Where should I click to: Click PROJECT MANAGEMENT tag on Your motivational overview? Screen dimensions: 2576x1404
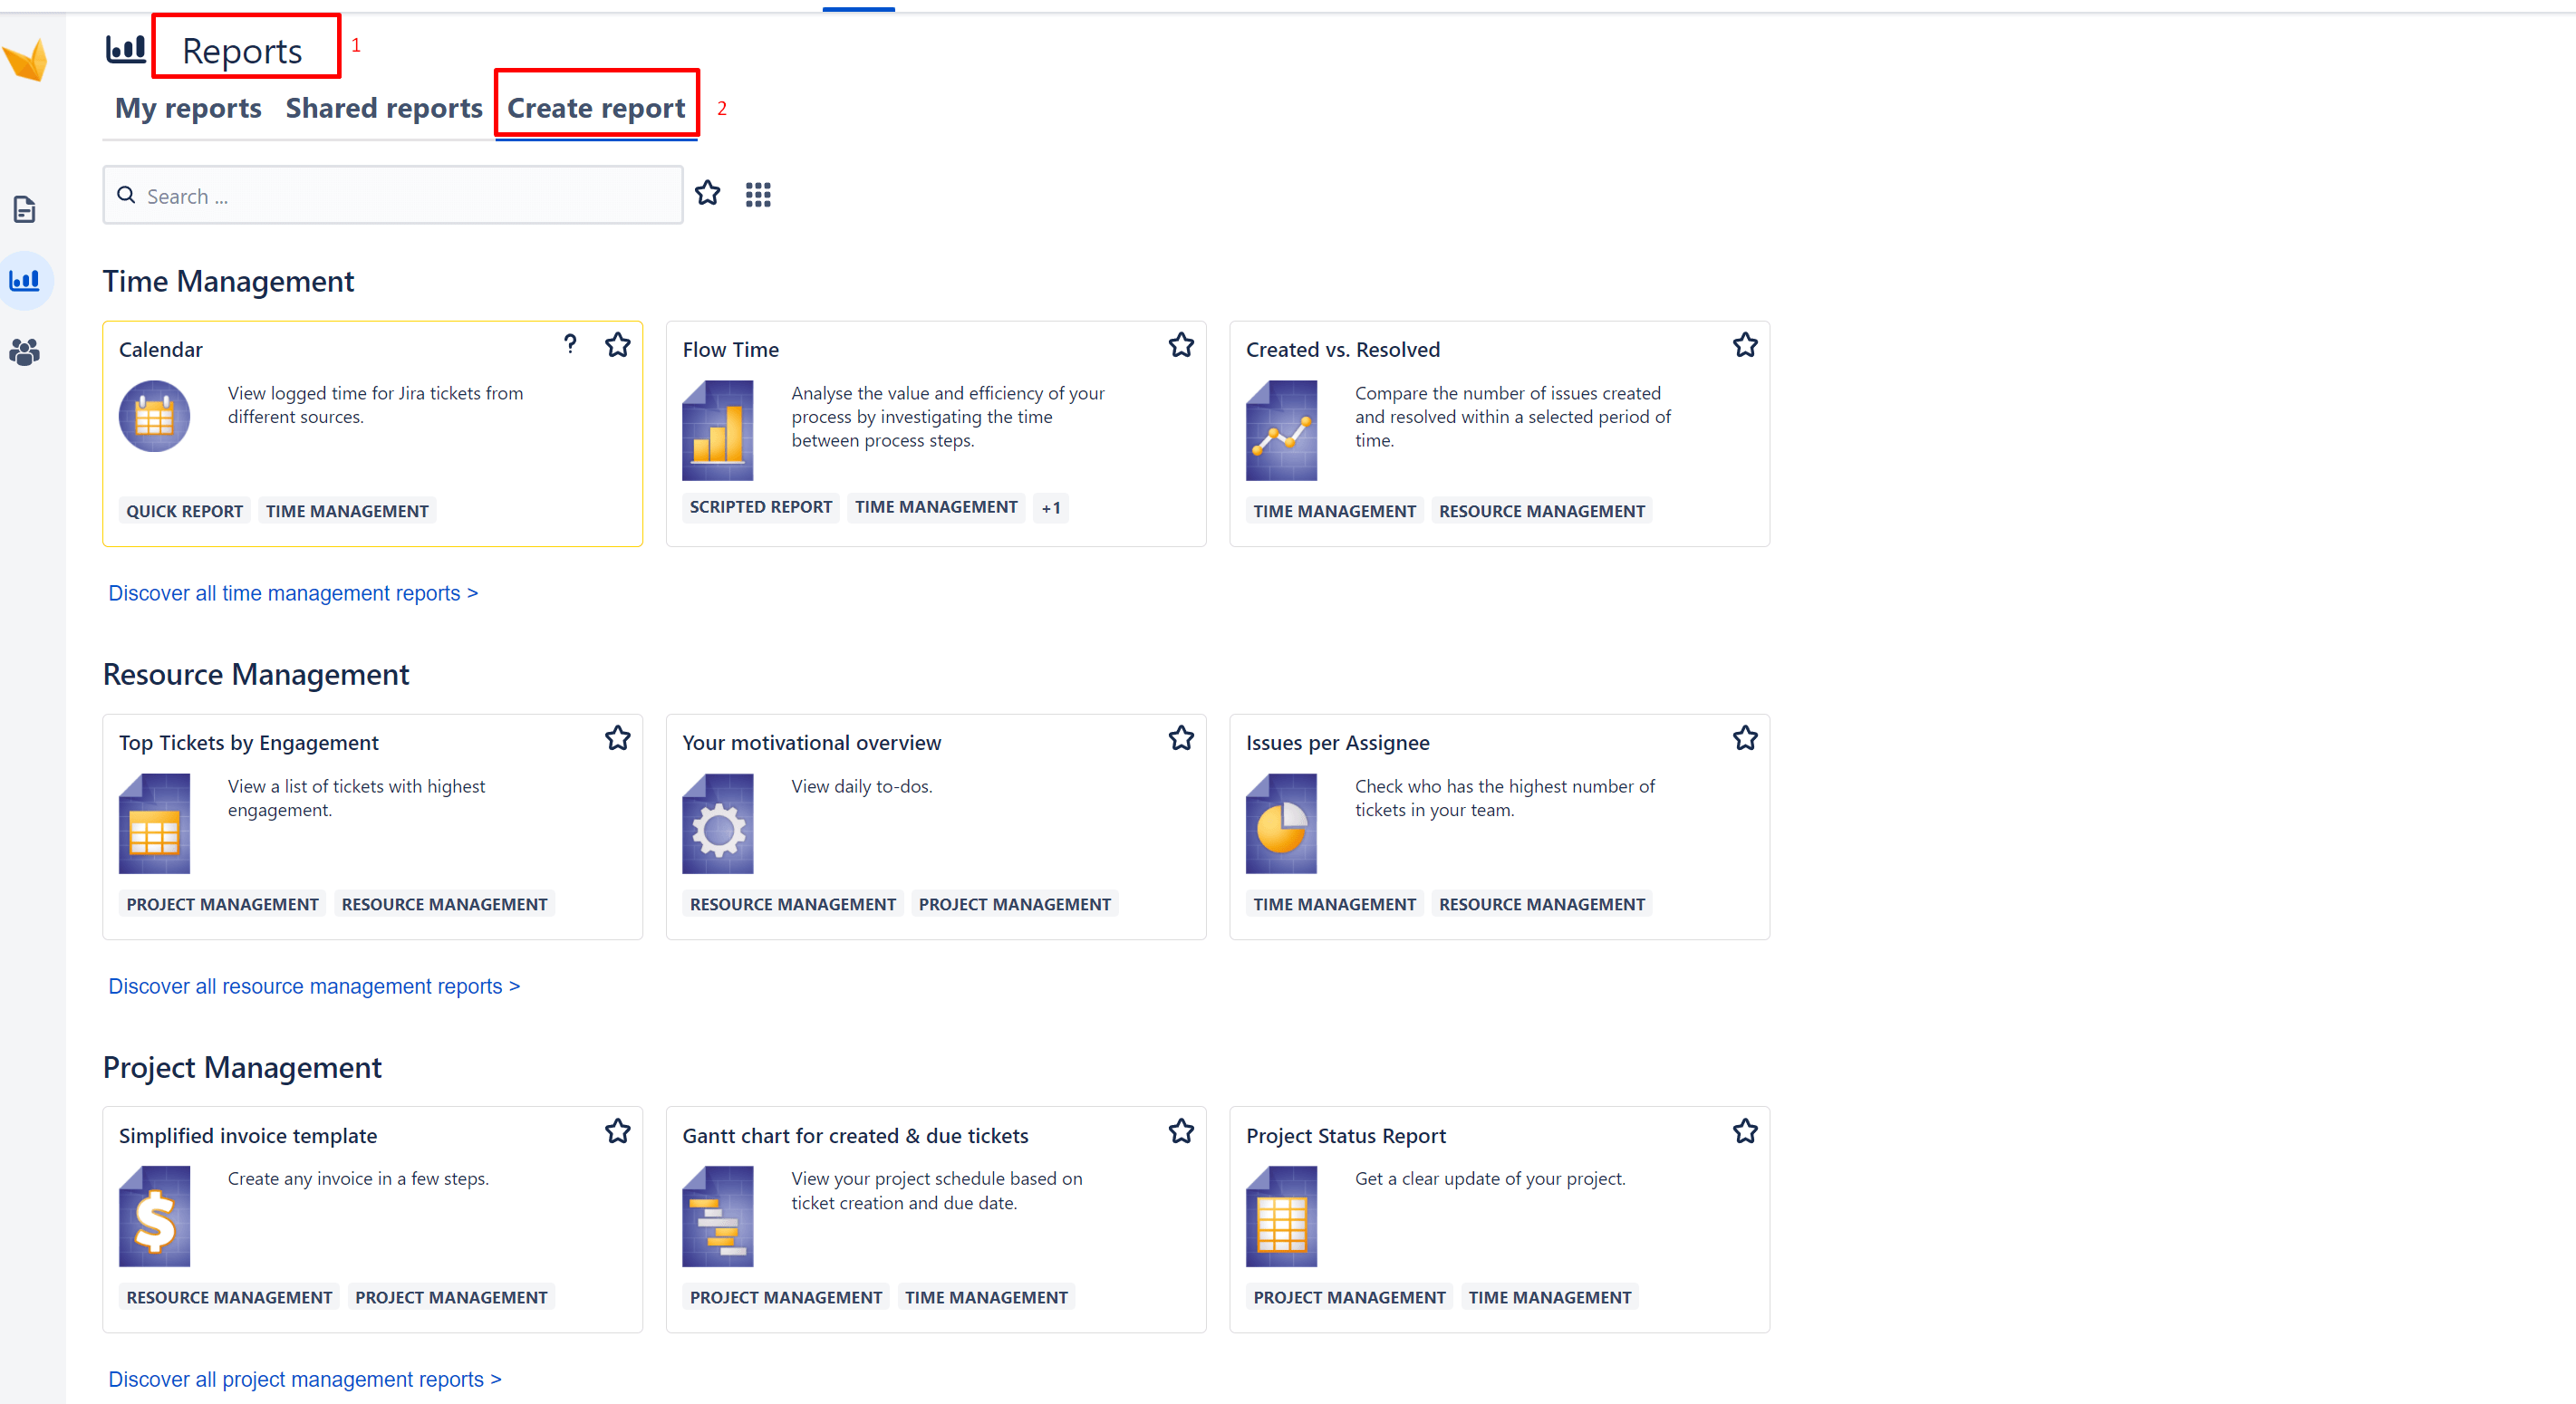click(x=1014, y=904)
